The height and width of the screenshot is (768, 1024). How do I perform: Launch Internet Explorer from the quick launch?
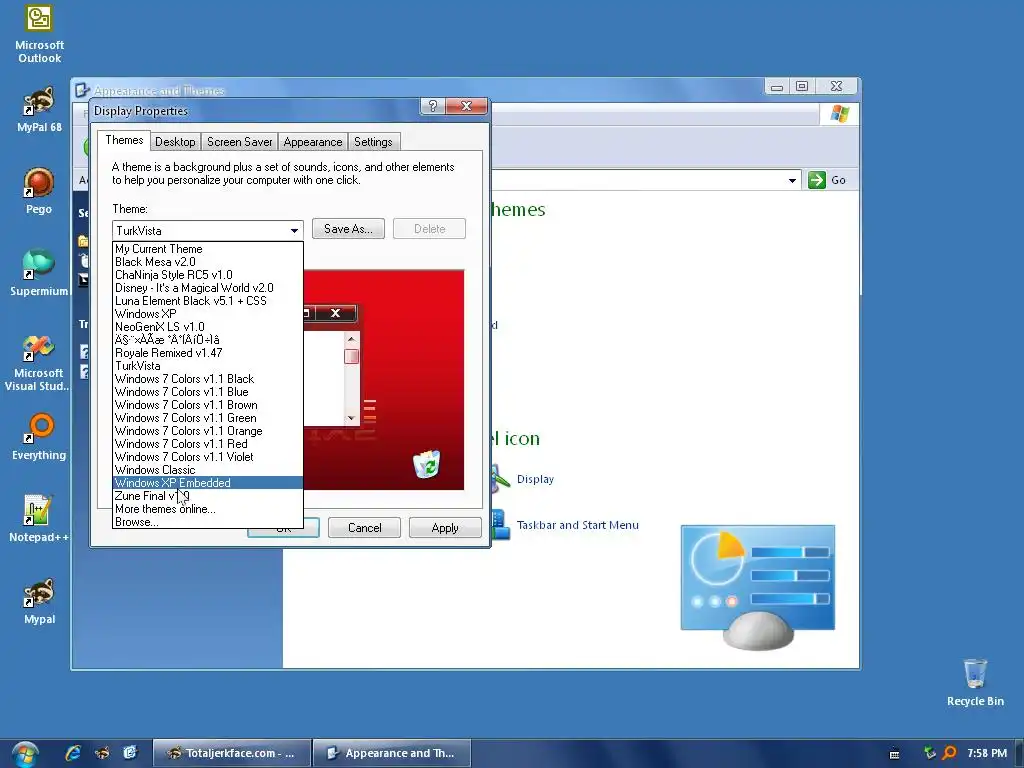point(72,753)
